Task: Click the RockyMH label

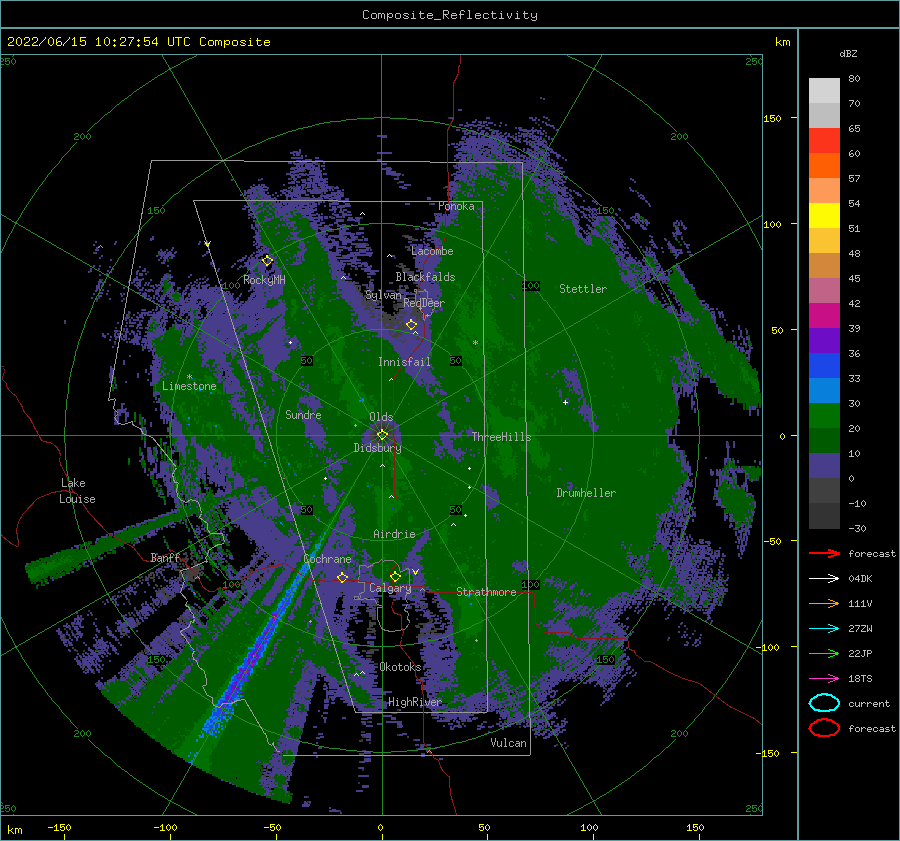Action: pos(264,280)
